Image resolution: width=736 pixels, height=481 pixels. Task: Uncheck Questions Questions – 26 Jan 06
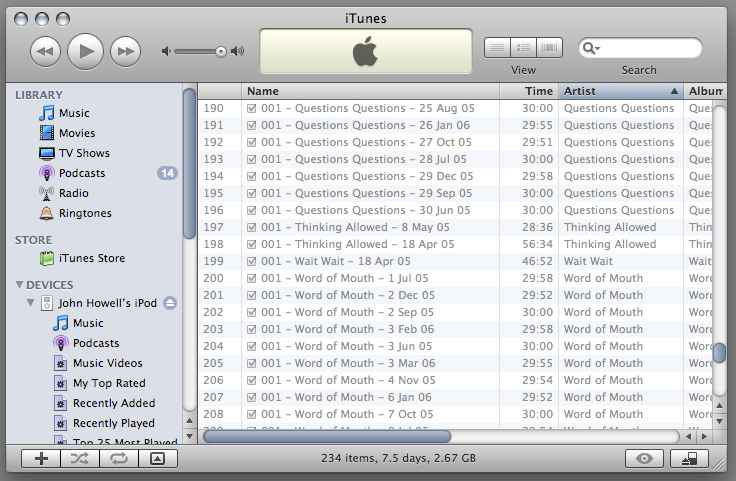(252, 125)
